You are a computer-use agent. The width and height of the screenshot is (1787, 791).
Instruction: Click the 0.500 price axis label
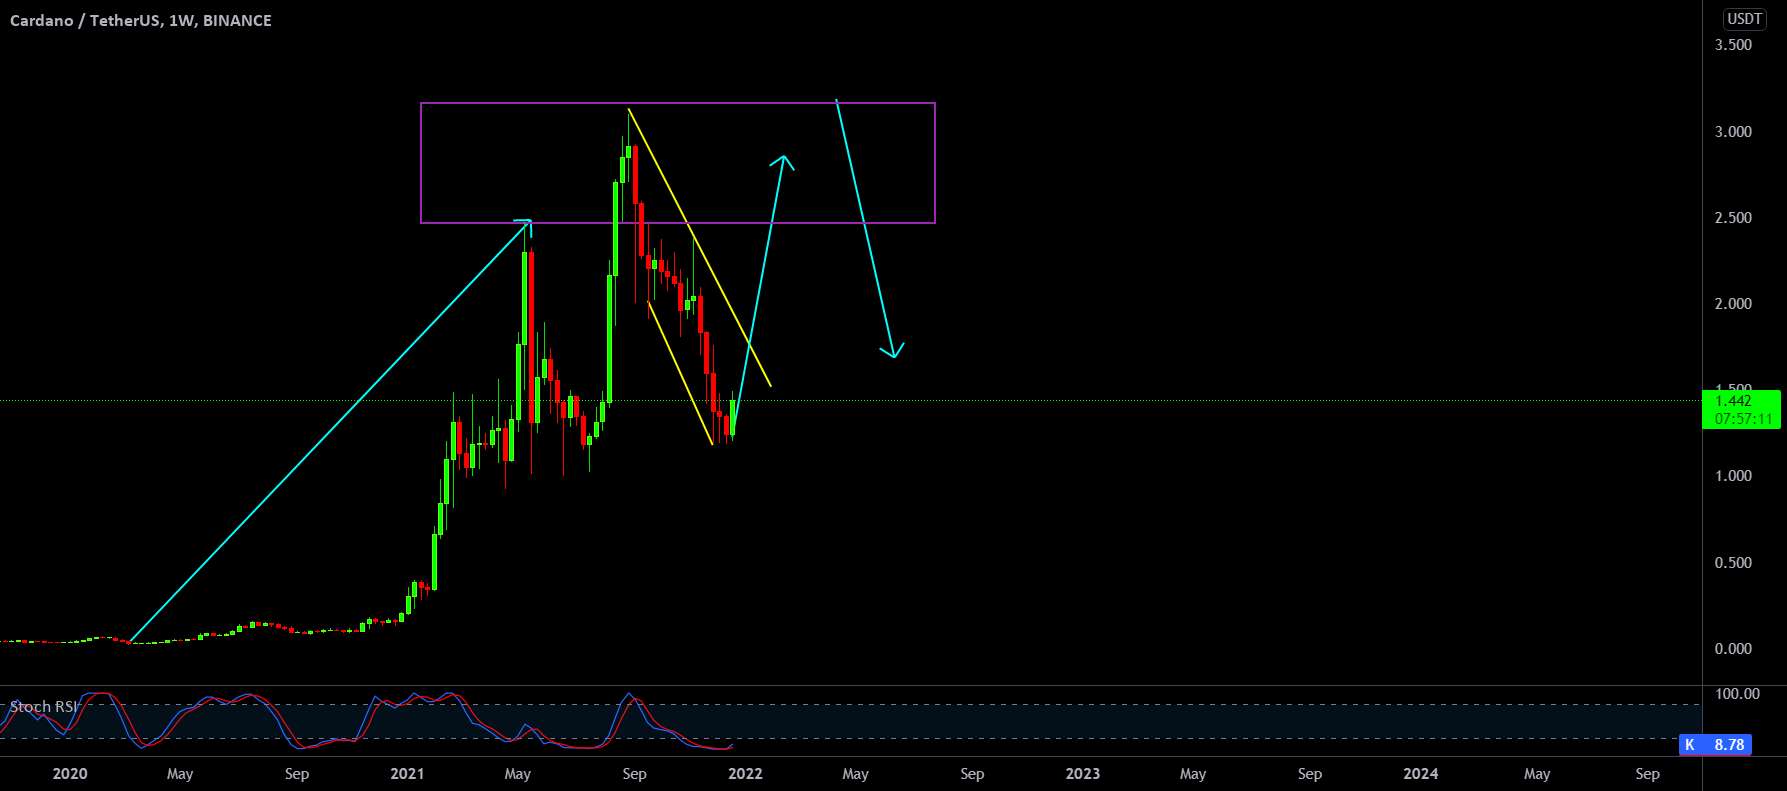(x=1733, y=563)
